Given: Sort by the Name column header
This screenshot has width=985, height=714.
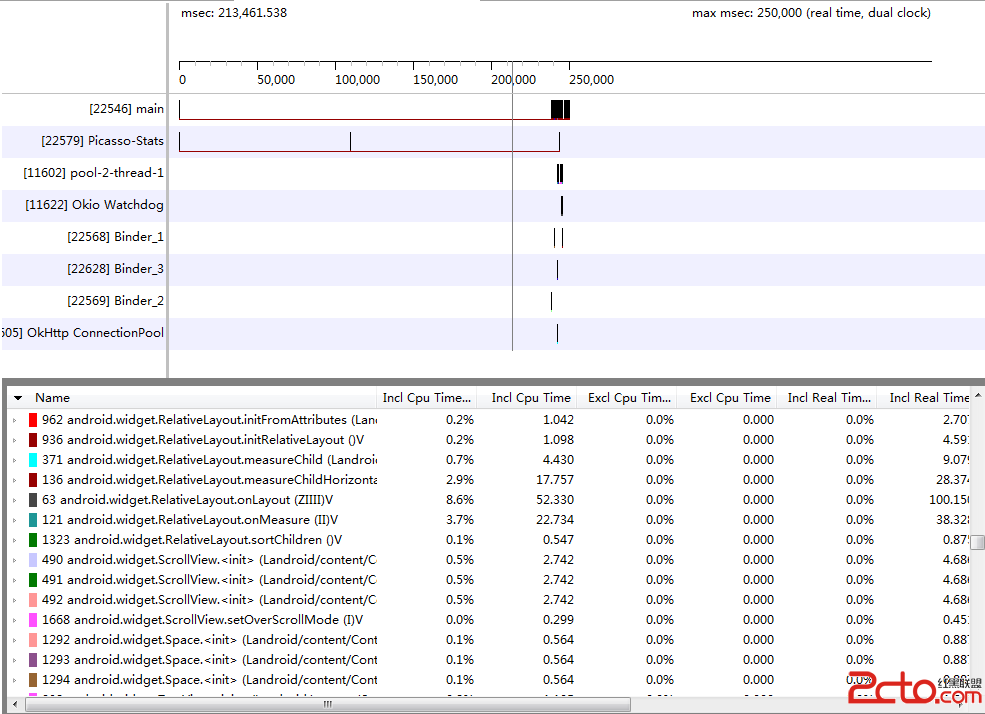Looking at the screenshot, I should pyautogui.click(x=192, y=398).
